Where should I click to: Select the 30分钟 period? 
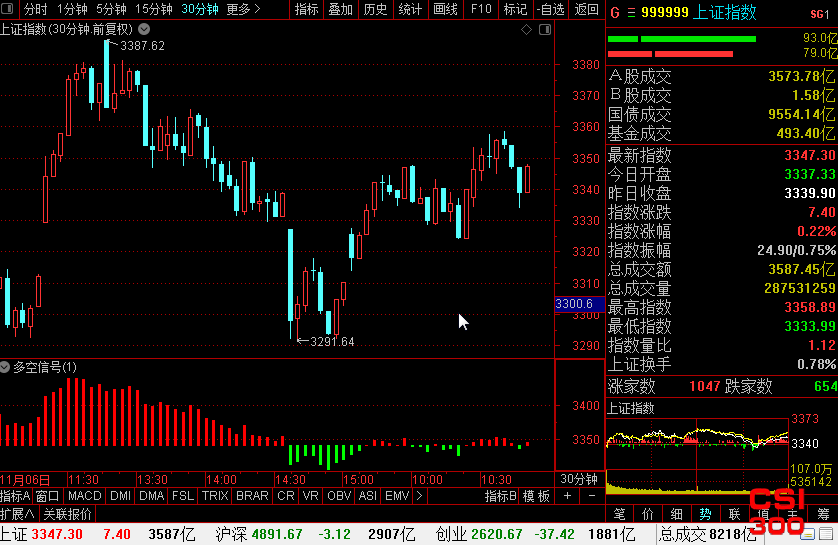(199, 9)
